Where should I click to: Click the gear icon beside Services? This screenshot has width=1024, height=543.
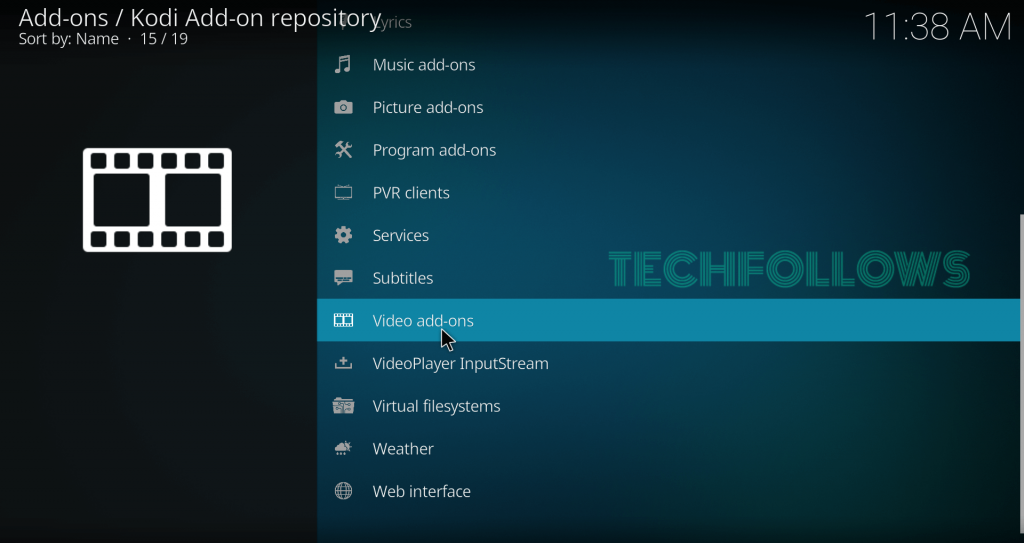(x=343, y=235)
